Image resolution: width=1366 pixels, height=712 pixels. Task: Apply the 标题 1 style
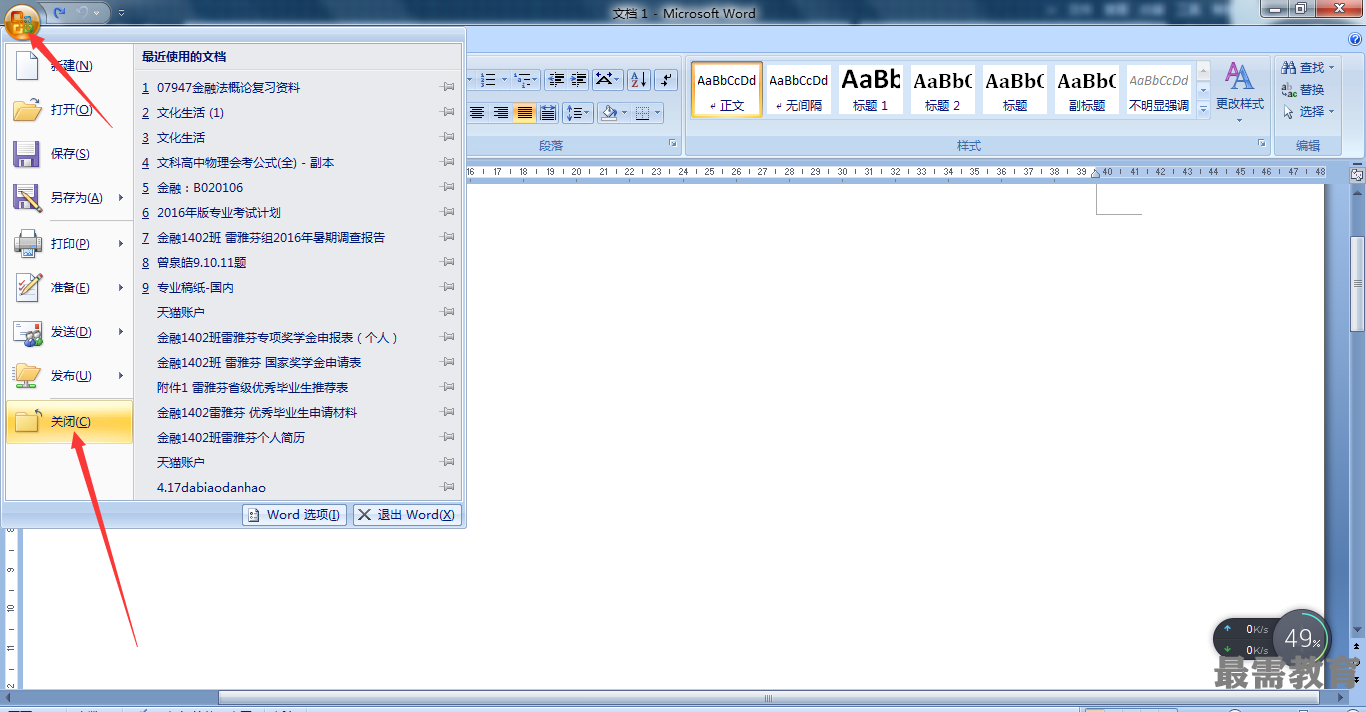coord(871,90)
